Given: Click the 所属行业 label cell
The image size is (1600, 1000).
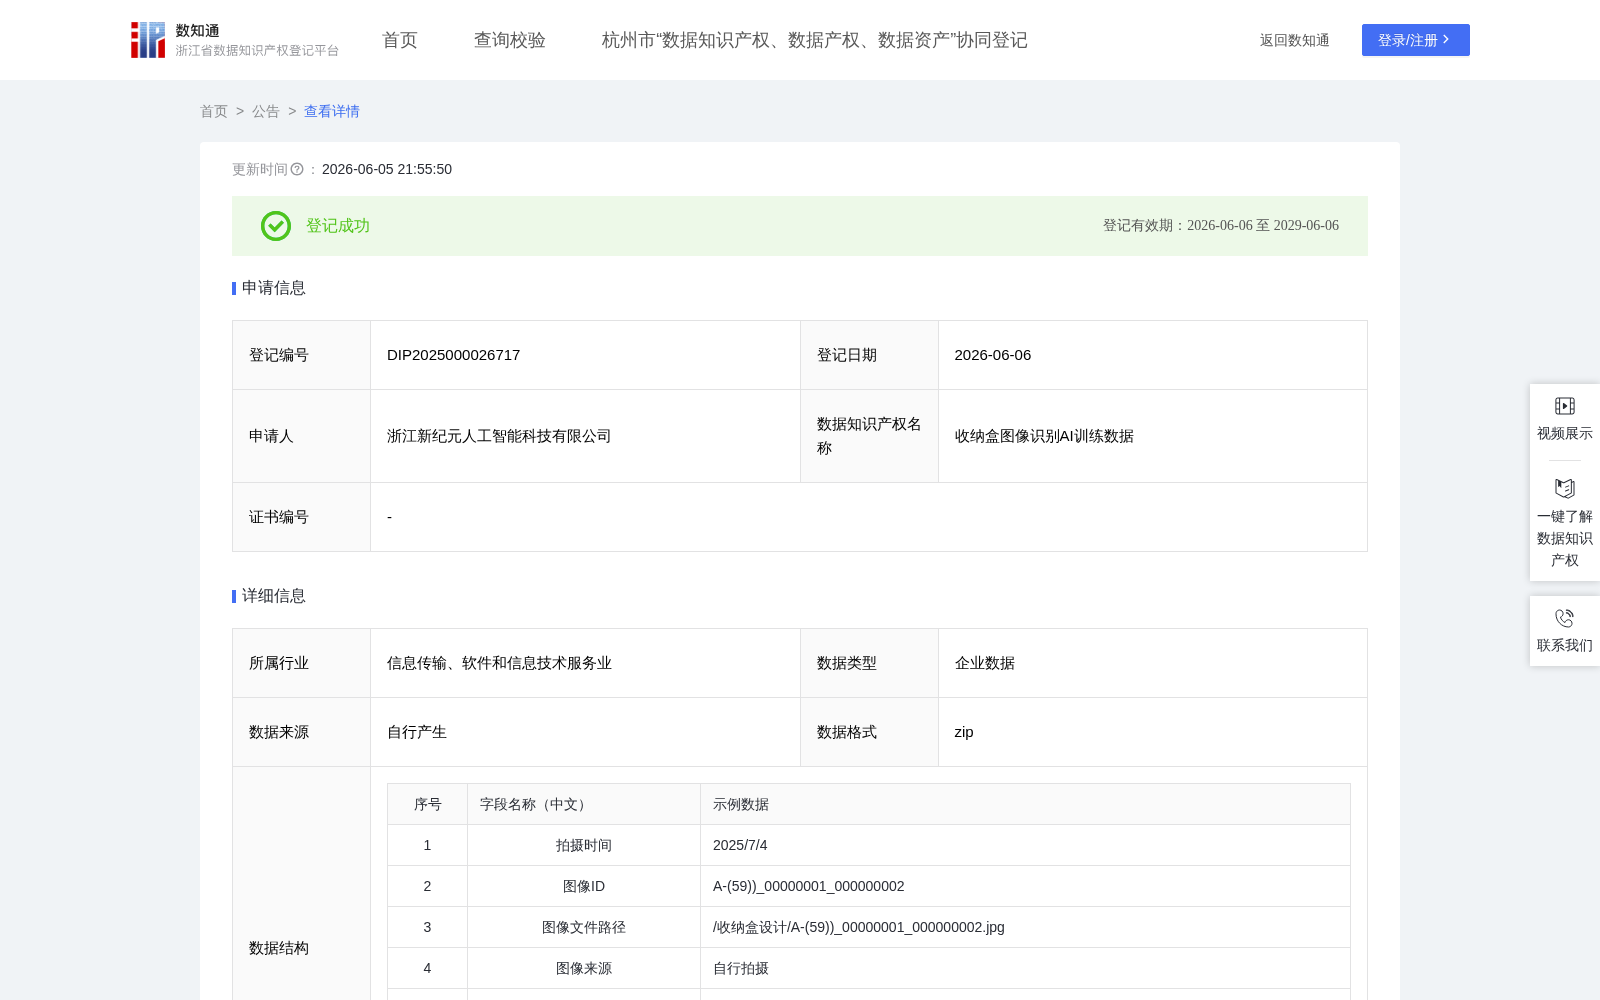Looking at the screenshot, I should pyautogui.click(x=302, y=663).
